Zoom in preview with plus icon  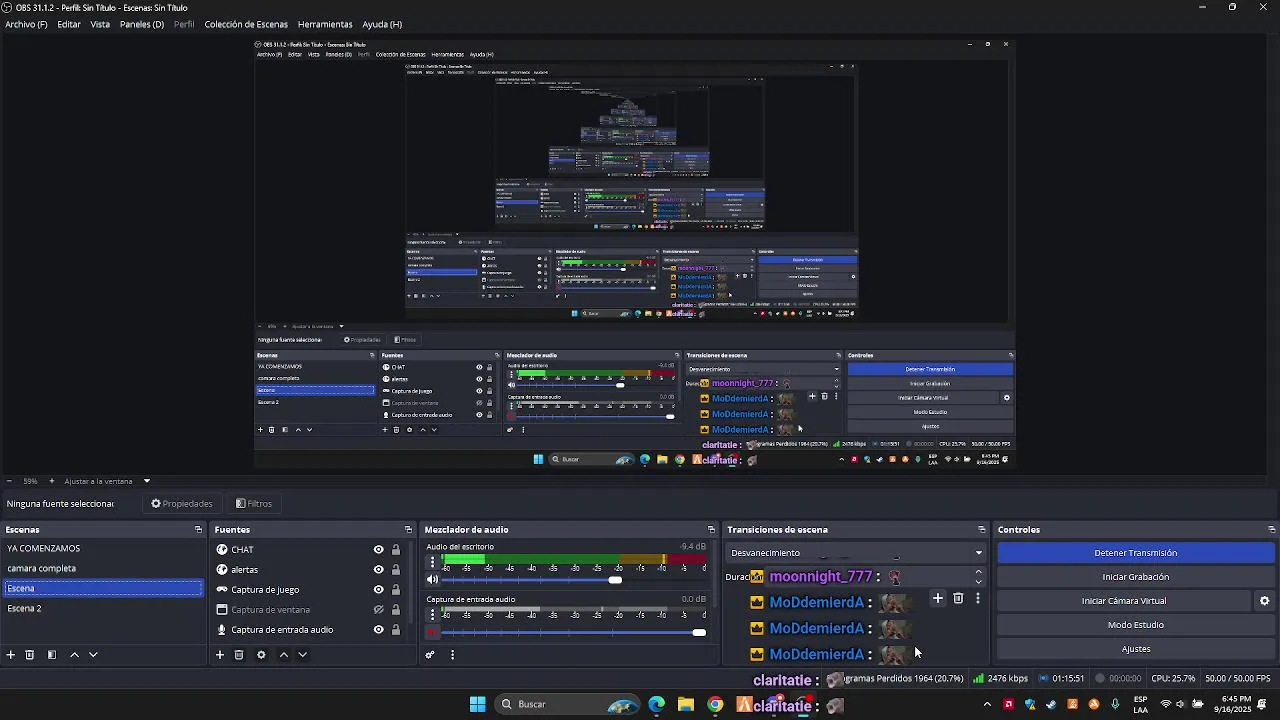point(52,481)
